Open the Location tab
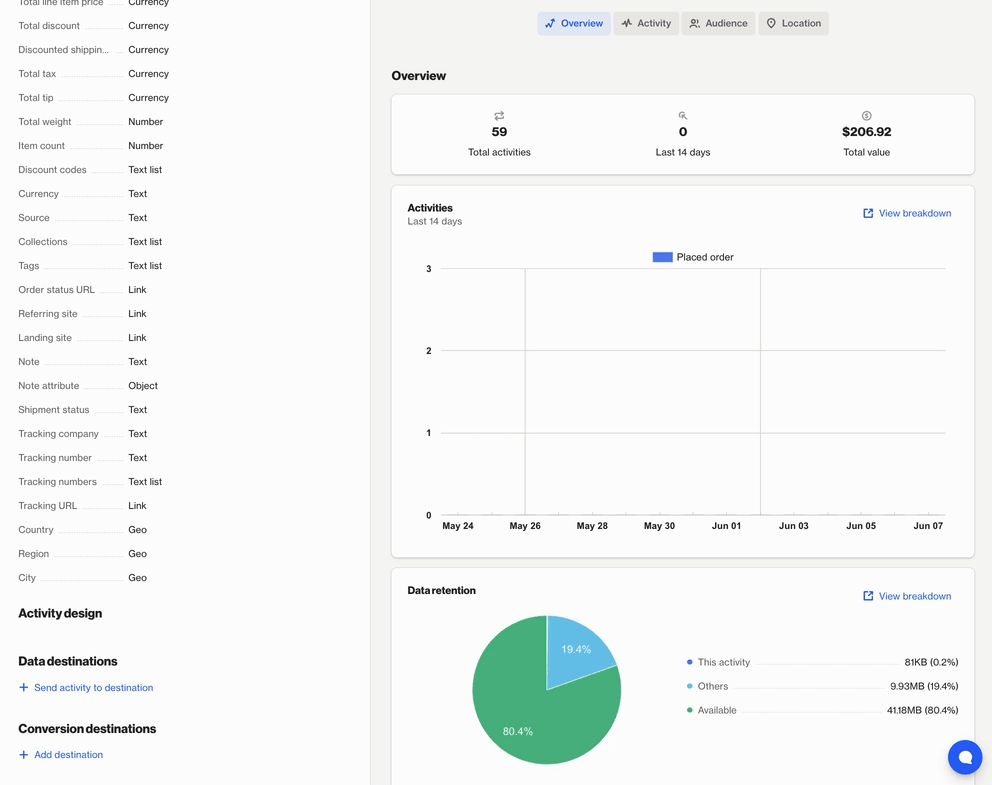The image size is (992, 785). click(x=793, y=23)
